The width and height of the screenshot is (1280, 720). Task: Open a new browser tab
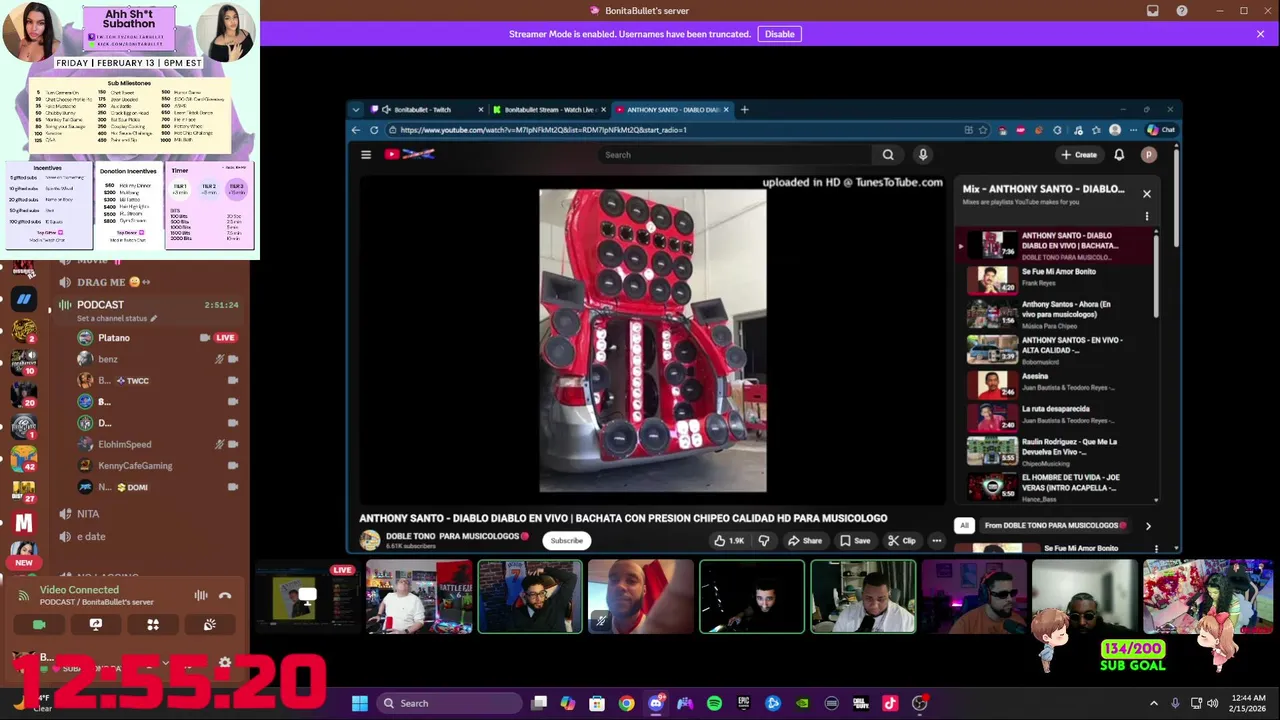[744, 110]
